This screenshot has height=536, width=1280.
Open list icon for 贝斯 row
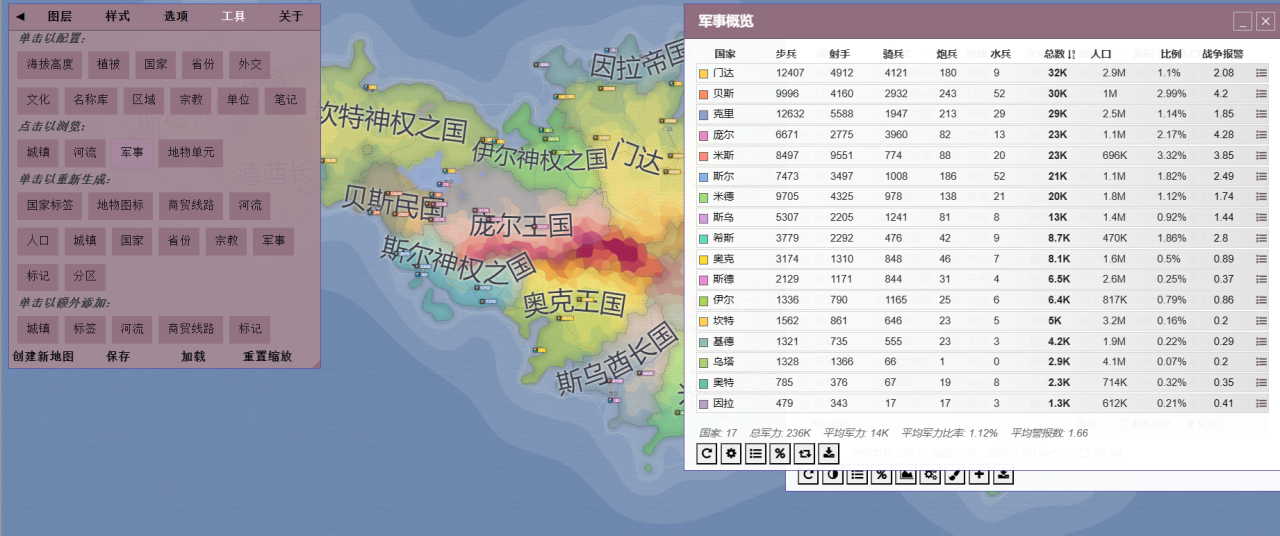coord(1261,93)
